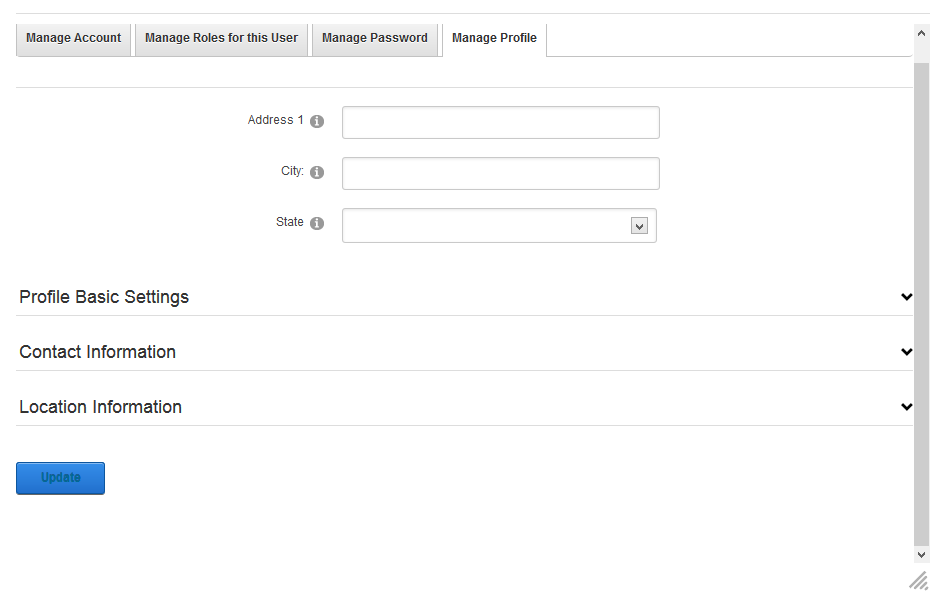Expand Location Information chevron
The width and height of the screenshot is (938, 602).
pos(906,407)
